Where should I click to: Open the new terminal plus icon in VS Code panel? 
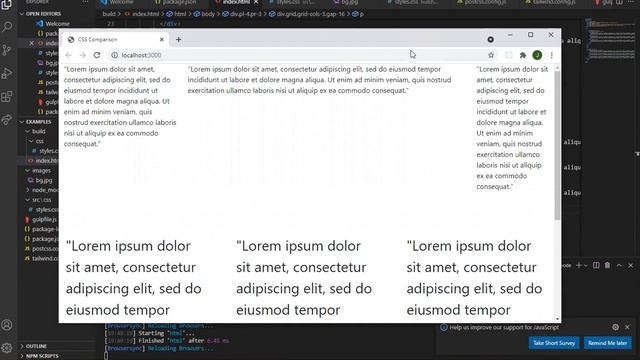tap(578, 265)
